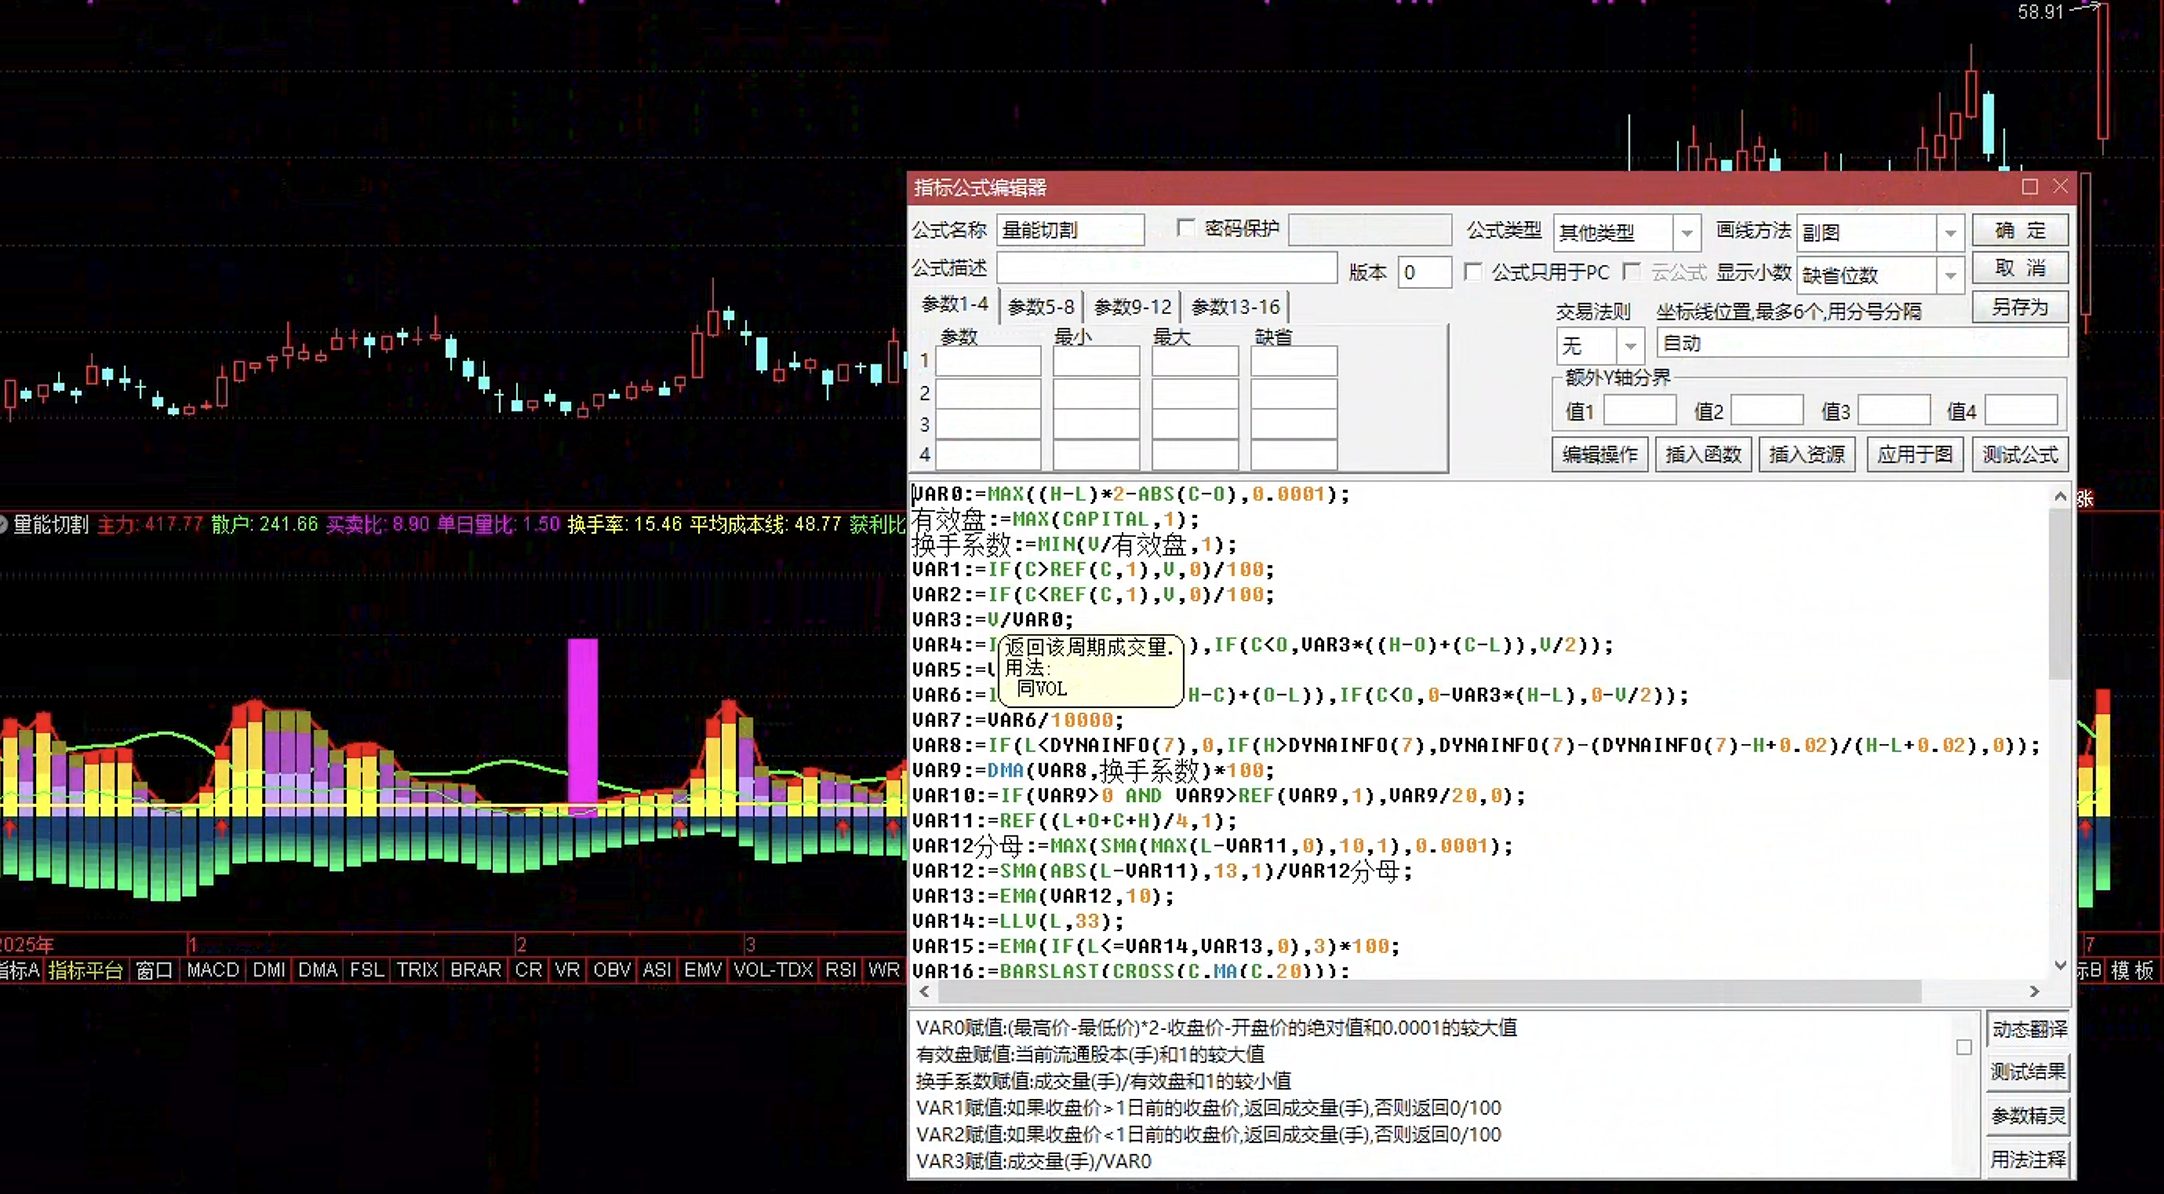Switch to ASI indicator tab
This screenshot has width=2164, height=1194.
click(x=657, y=970)
